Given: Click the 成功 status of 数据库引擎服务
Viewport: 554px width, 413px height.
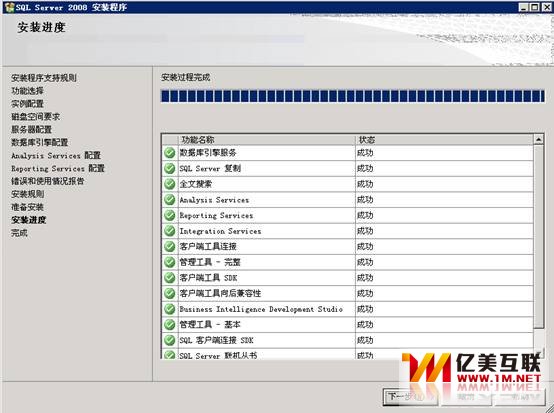Looking at the screenshot, I should click(365, 153).
